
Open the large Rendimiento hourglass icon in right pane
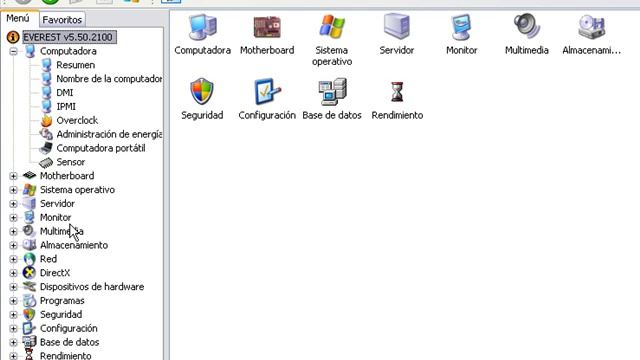click(x=397, y=92)
